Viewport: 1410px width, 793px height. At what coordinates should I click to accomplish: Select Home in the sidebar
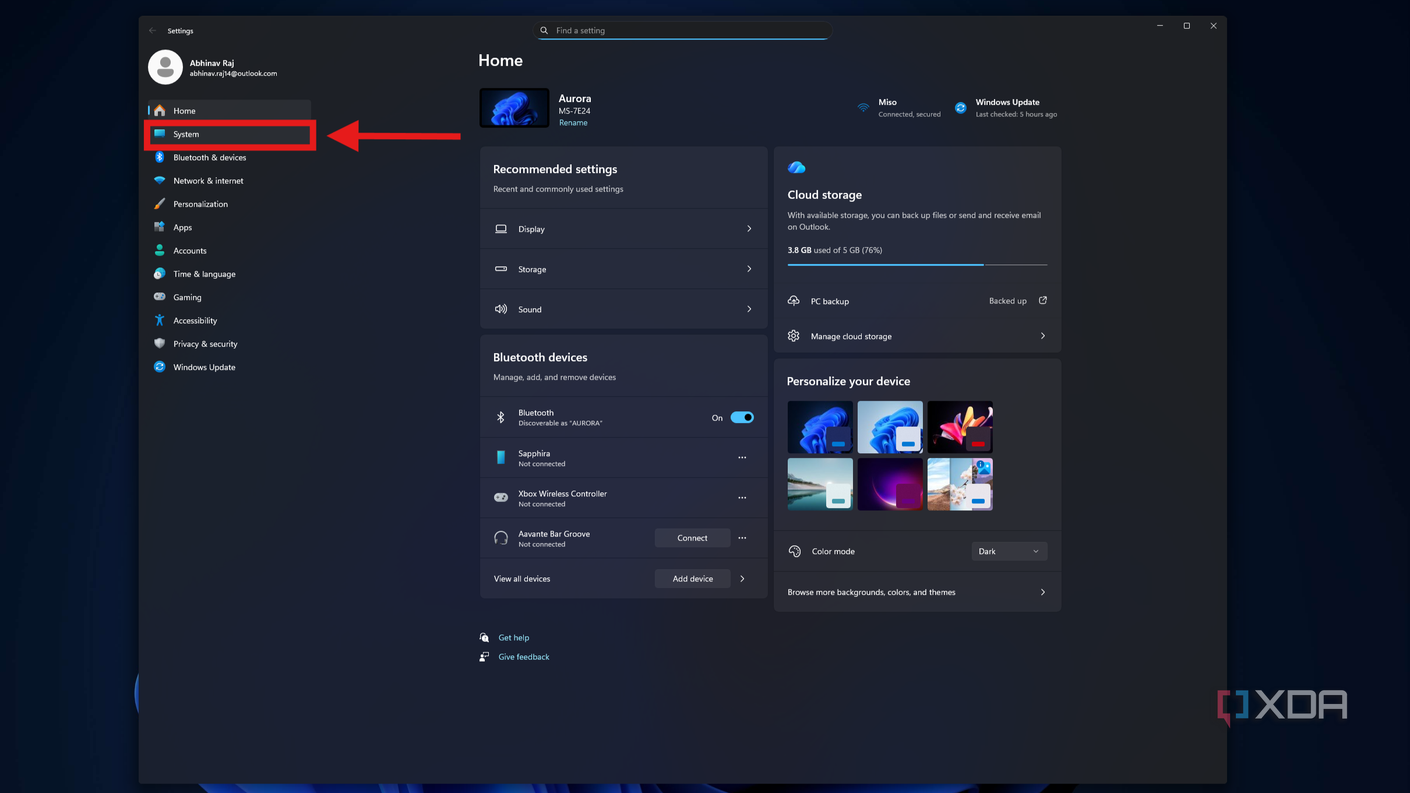pyautogui.click(x=230, y=111)
